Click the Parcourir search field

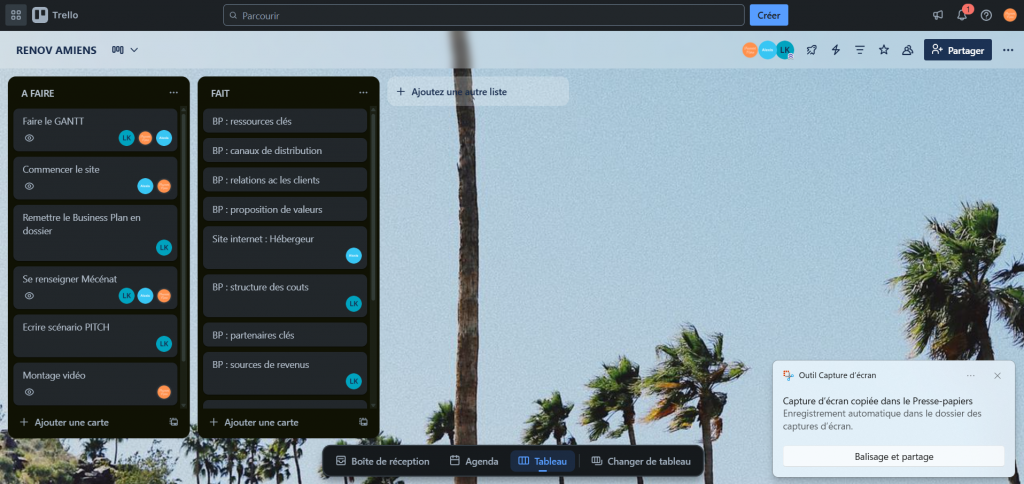point(484,15)
